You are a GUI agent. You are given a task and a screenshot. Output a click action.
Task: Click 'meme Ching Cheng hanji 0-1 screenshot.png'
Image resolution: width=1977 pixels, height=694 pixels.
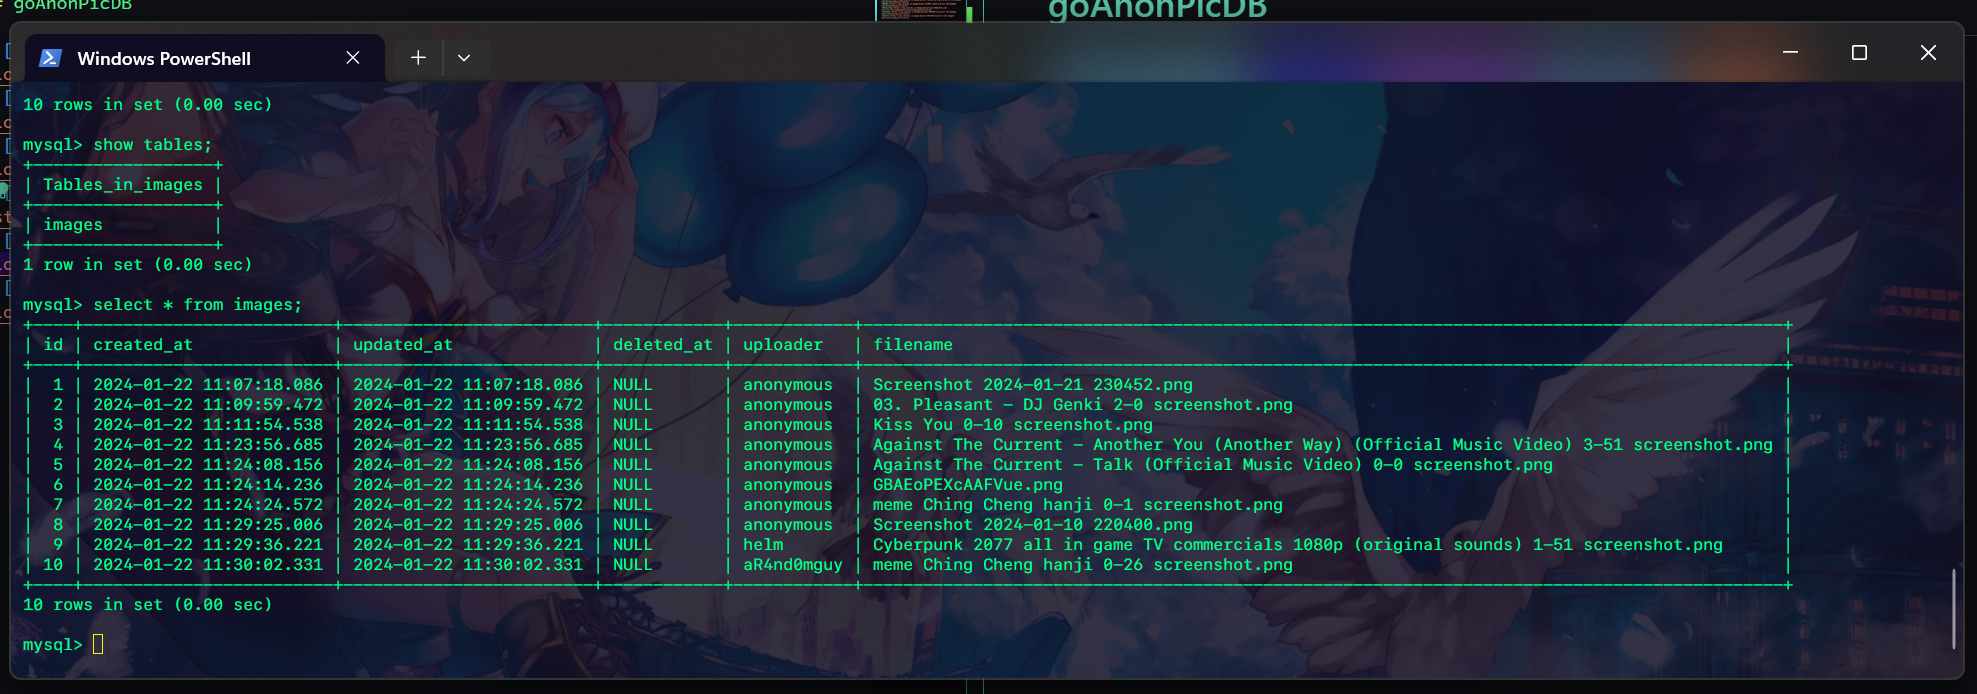coord(1078,505)
